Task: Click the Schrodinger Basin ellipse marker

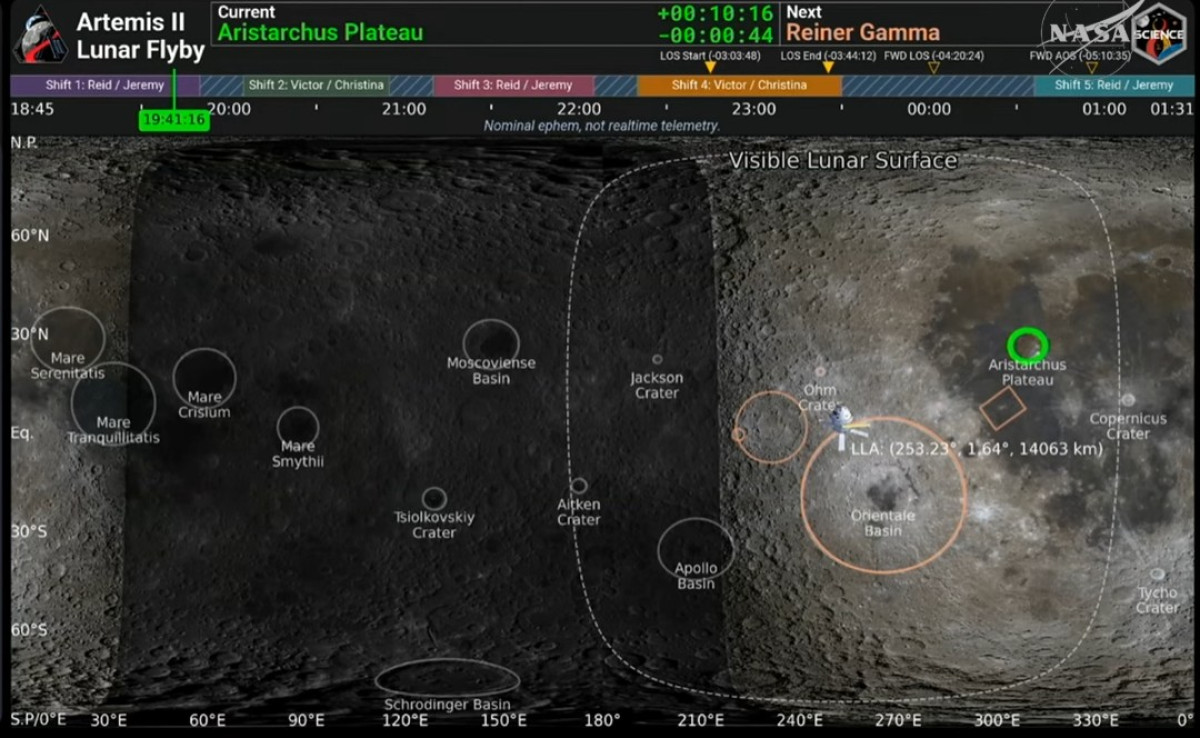Action: click(447, 677)
